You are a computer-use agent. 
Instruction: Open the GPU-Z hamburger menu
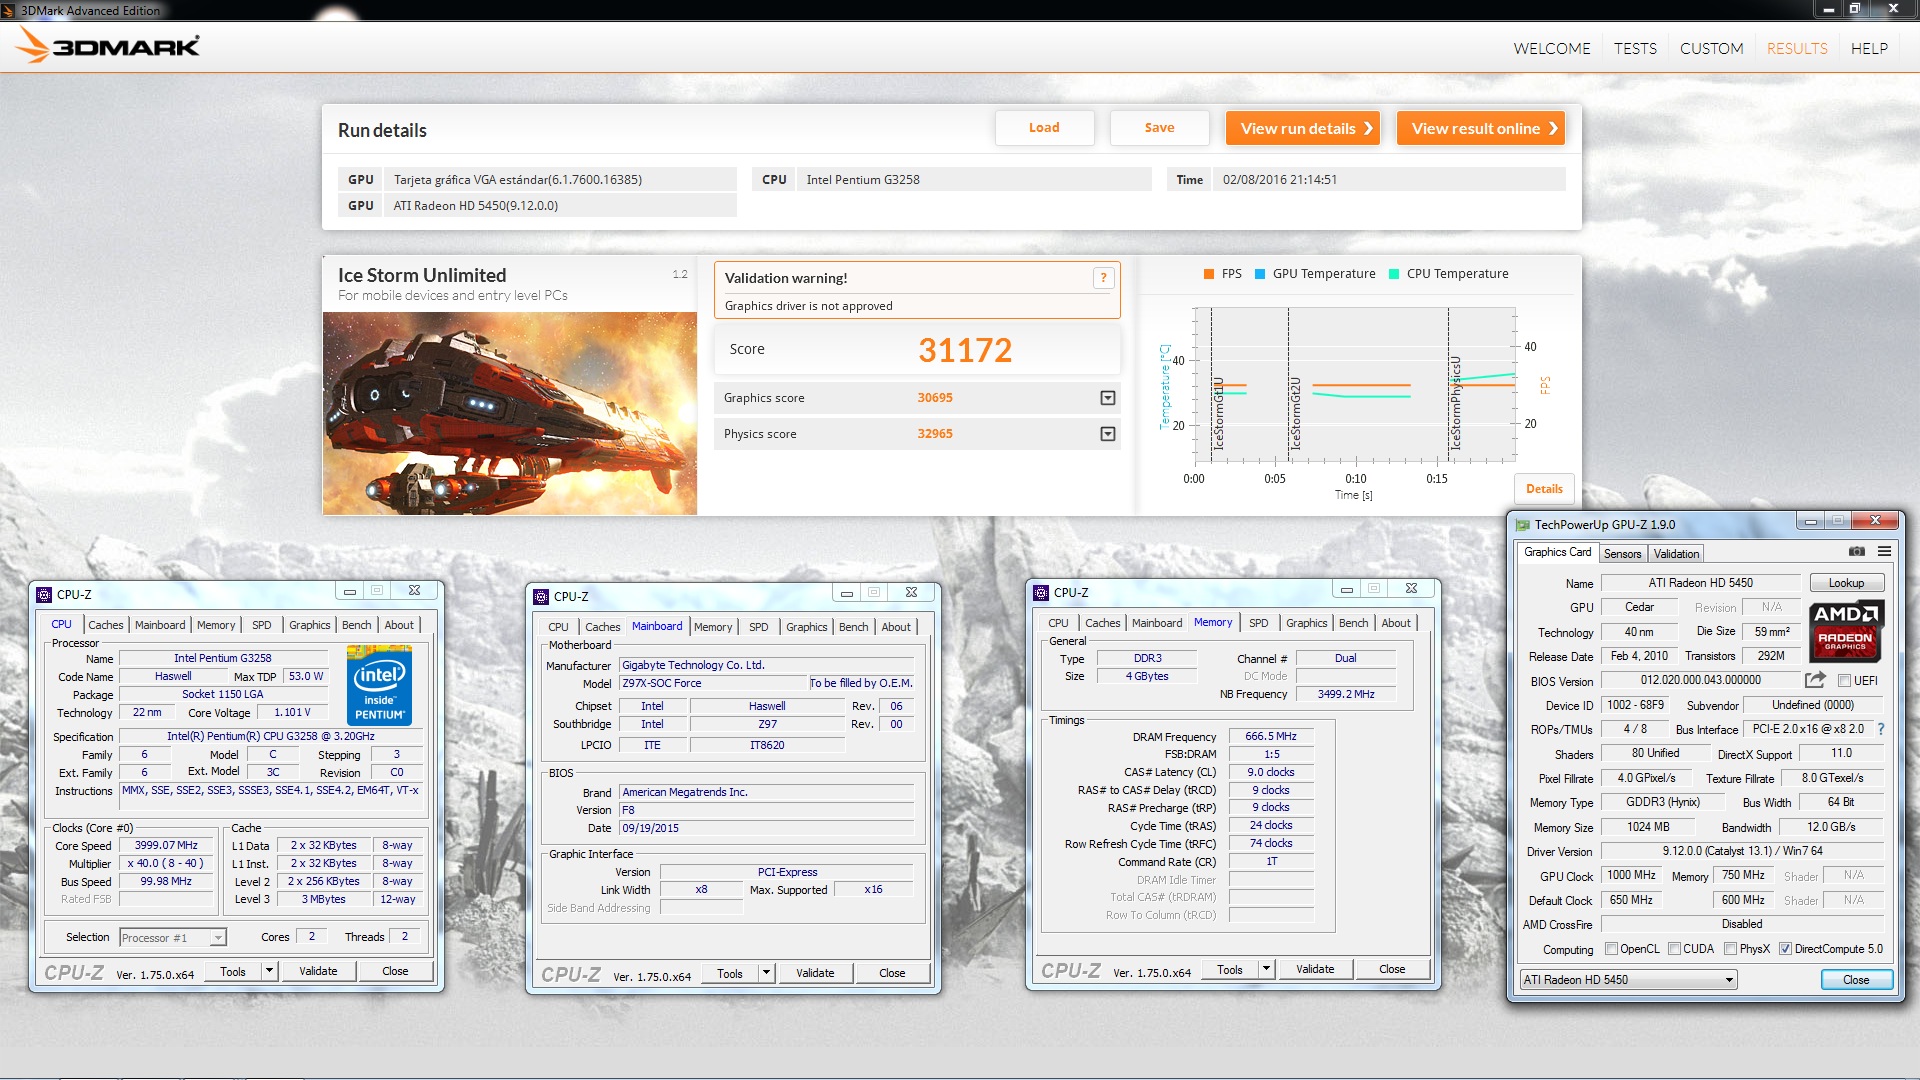pos(1884,552)
